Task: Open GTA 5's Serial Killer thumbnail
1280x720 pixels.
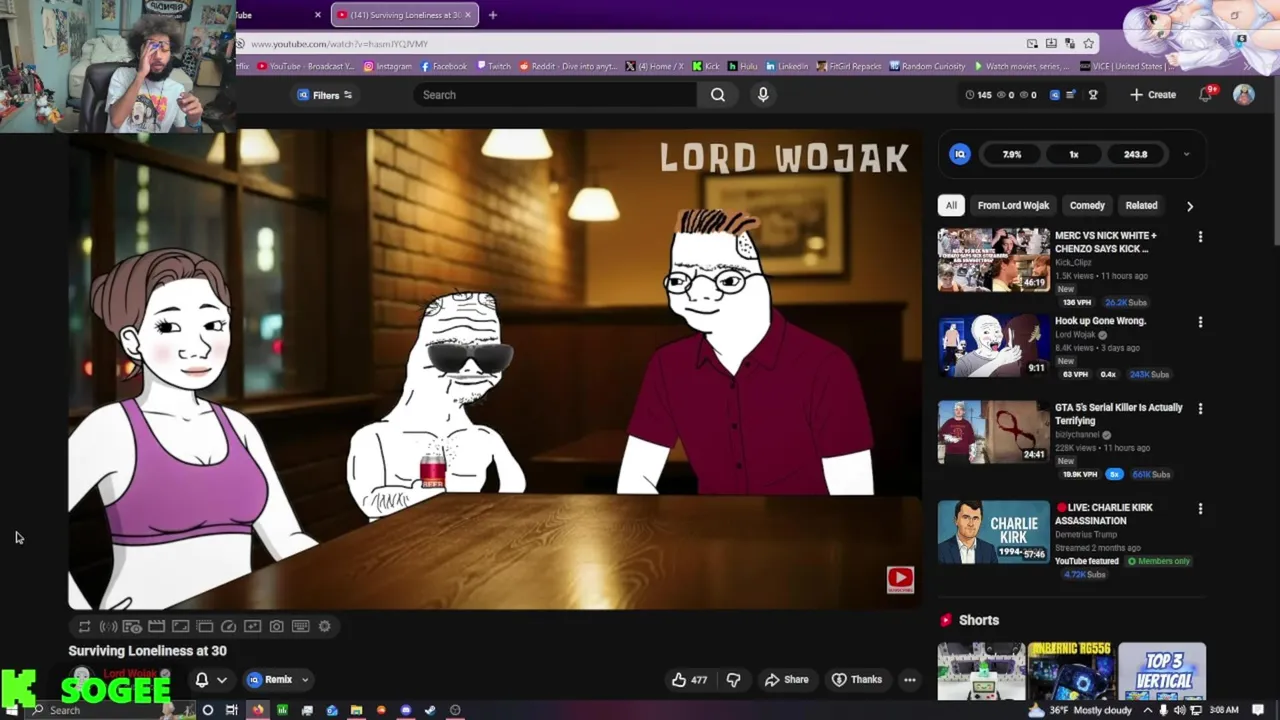Action: [993, 432]
